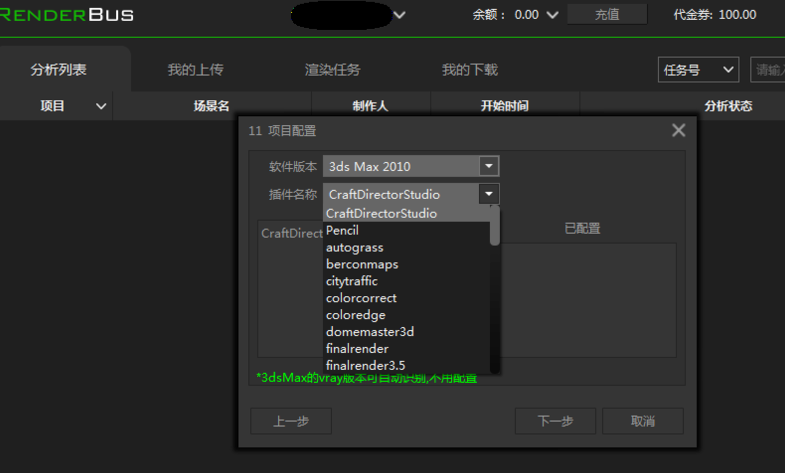Image resolution: width=785 pixels, height=473 pixels.
Task: Click 下一步 next step button
Action: pyautogui.click(x=555, y=421)
